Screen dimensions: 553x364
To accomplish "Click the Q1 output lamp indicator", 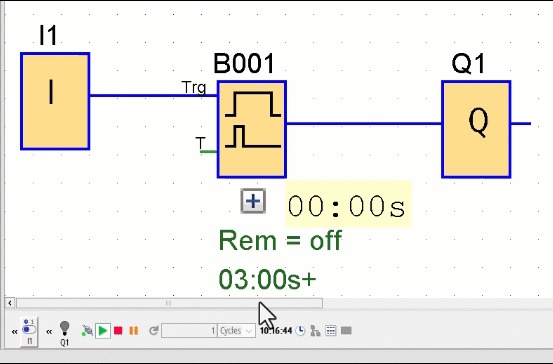I will coord(64,328).
